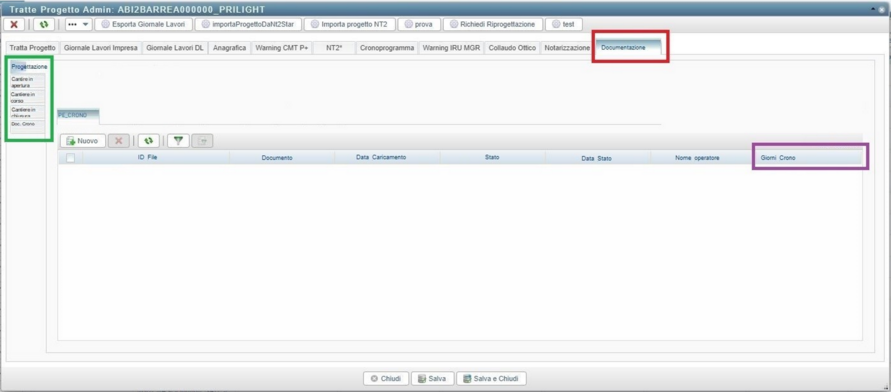Refresh the documents grid
Screen dimensions: 891x392
tap(149, 141)
